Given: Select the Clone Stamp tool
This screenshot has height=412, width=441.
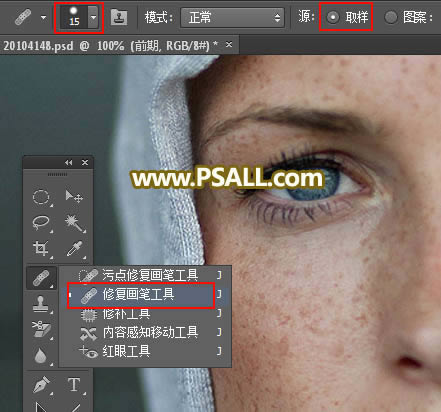Looking at the screenshot, I should [41, 304].
